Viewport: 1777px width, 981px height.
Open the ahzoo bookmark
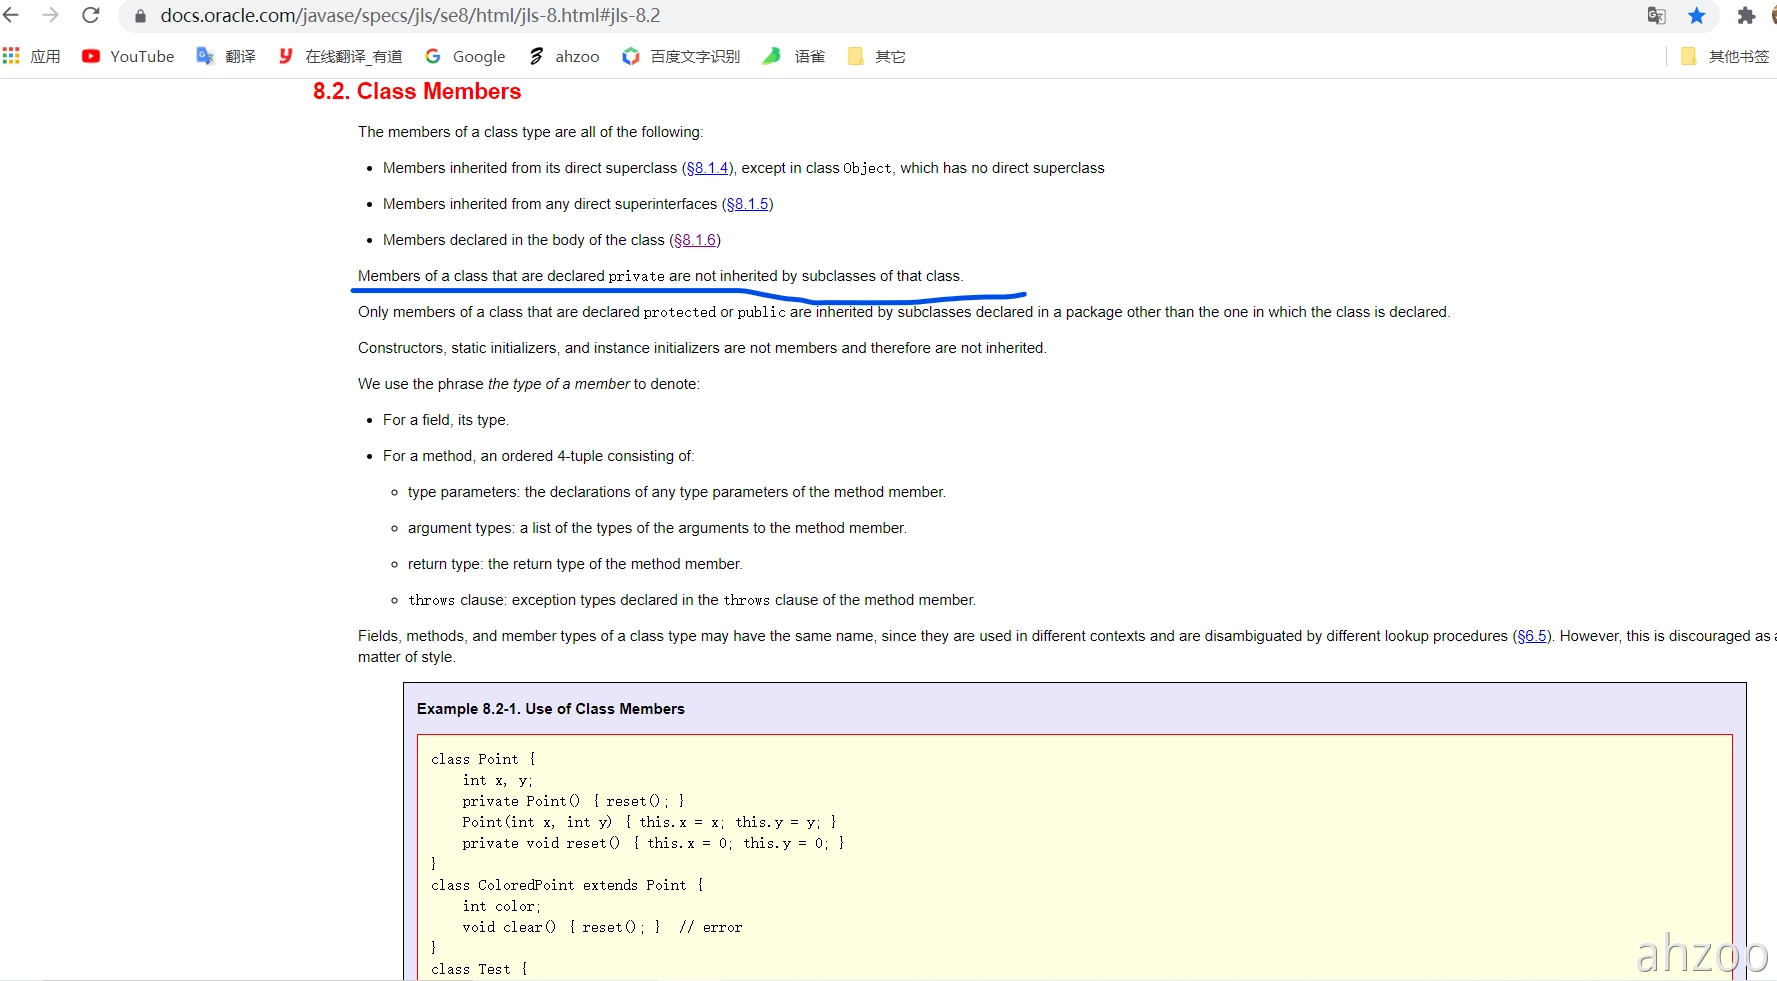(564, 56)
